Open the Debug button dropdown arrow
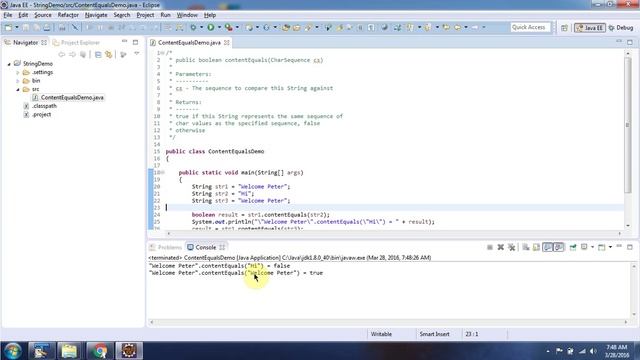This screenshot has width=640, height=360. coord(201,27)
